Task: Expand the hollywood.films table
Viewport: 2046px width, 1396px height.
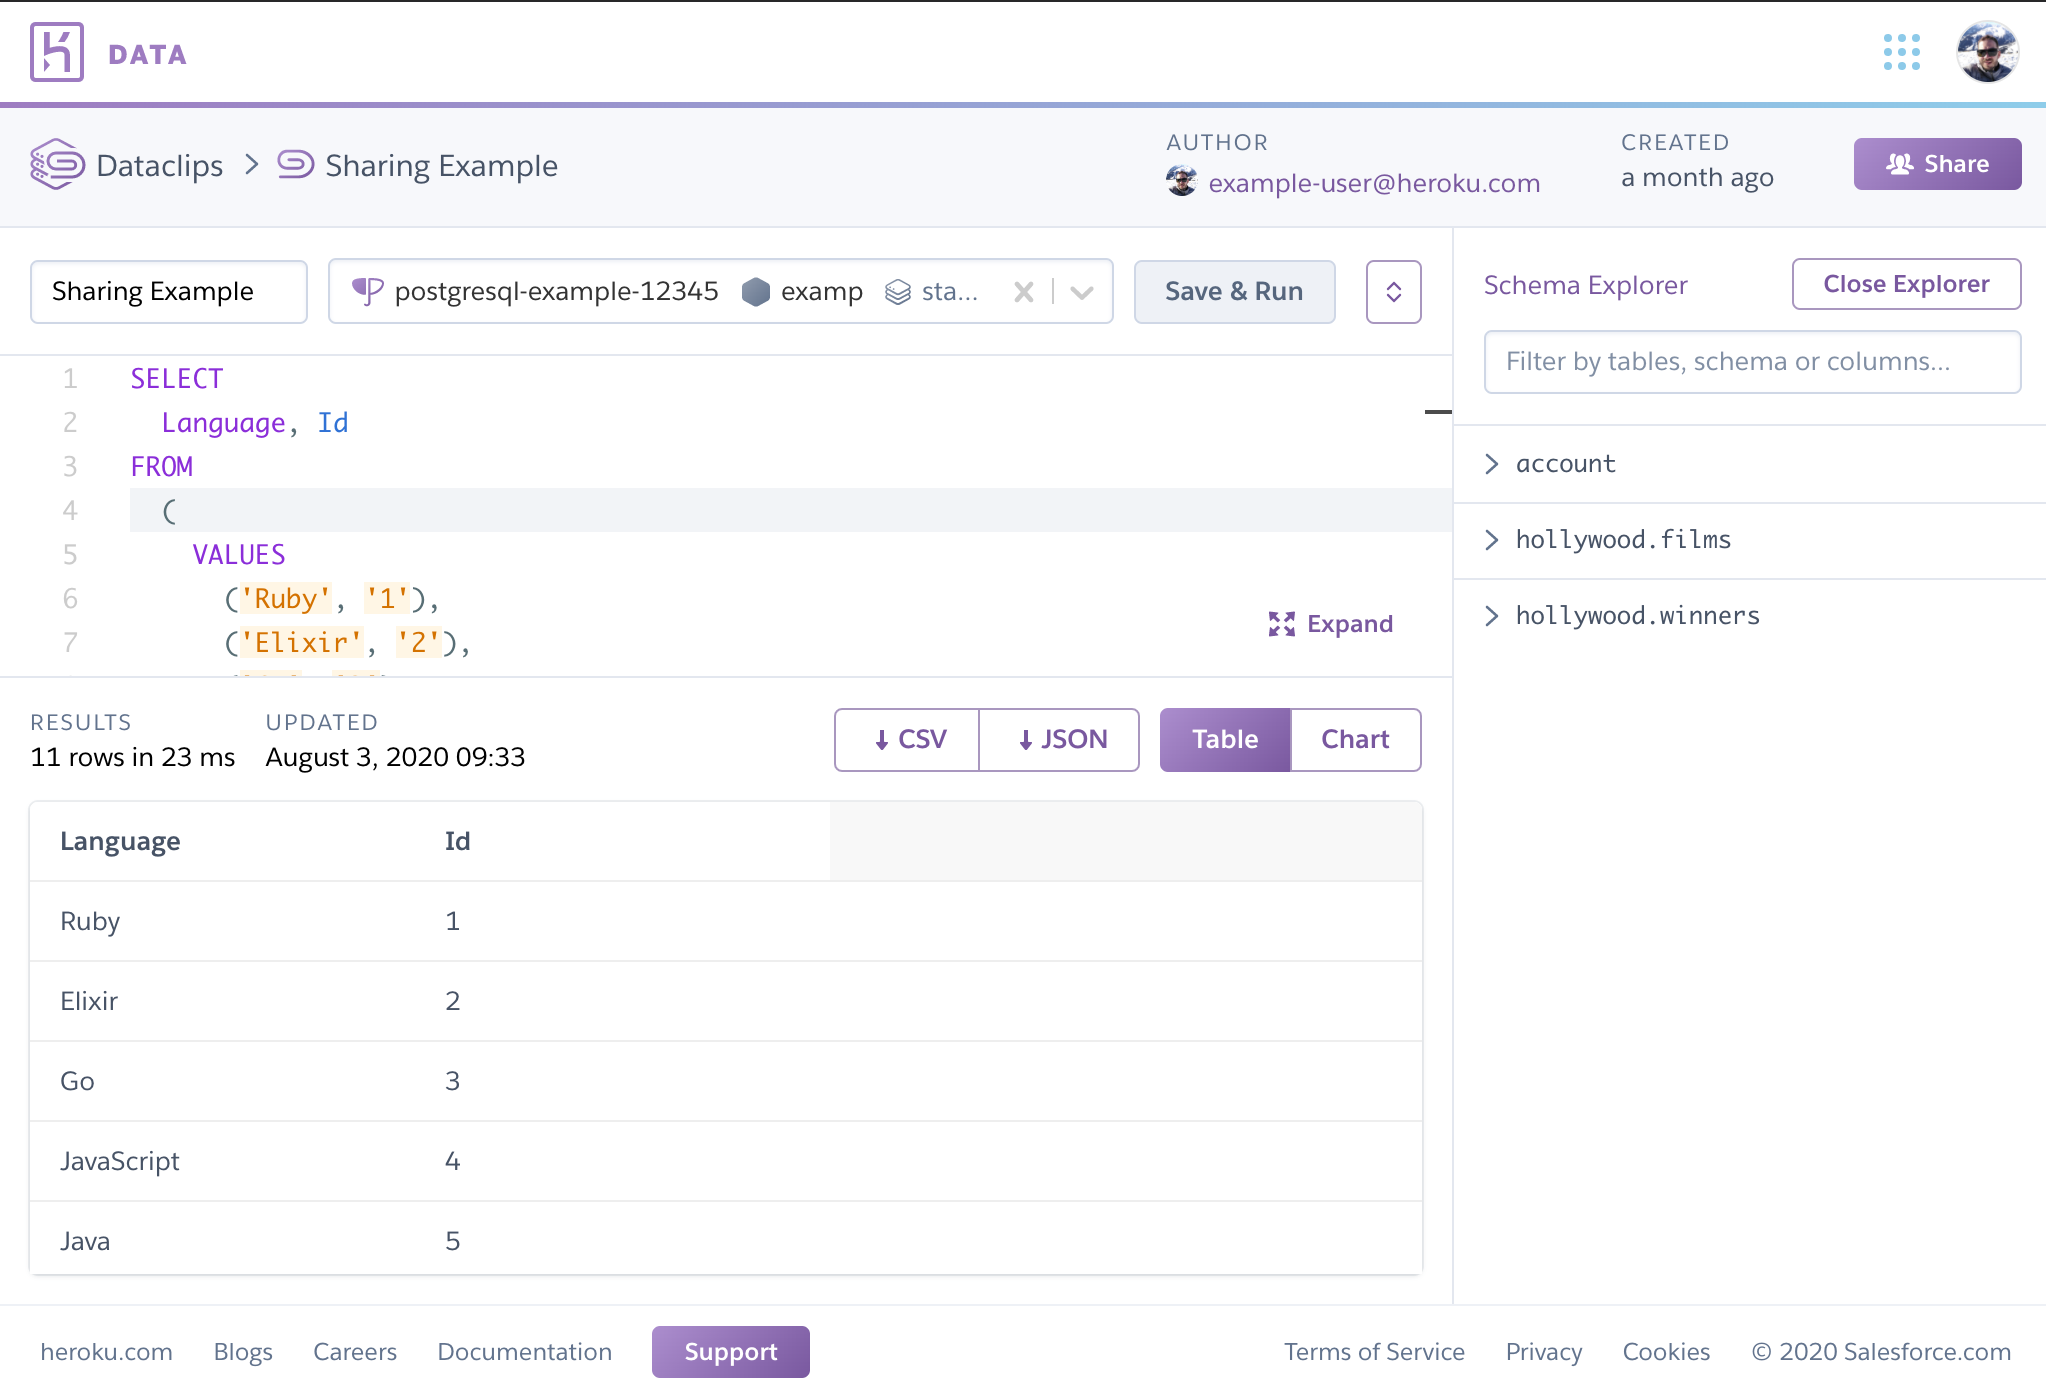Action: [x=1750, y=540]
